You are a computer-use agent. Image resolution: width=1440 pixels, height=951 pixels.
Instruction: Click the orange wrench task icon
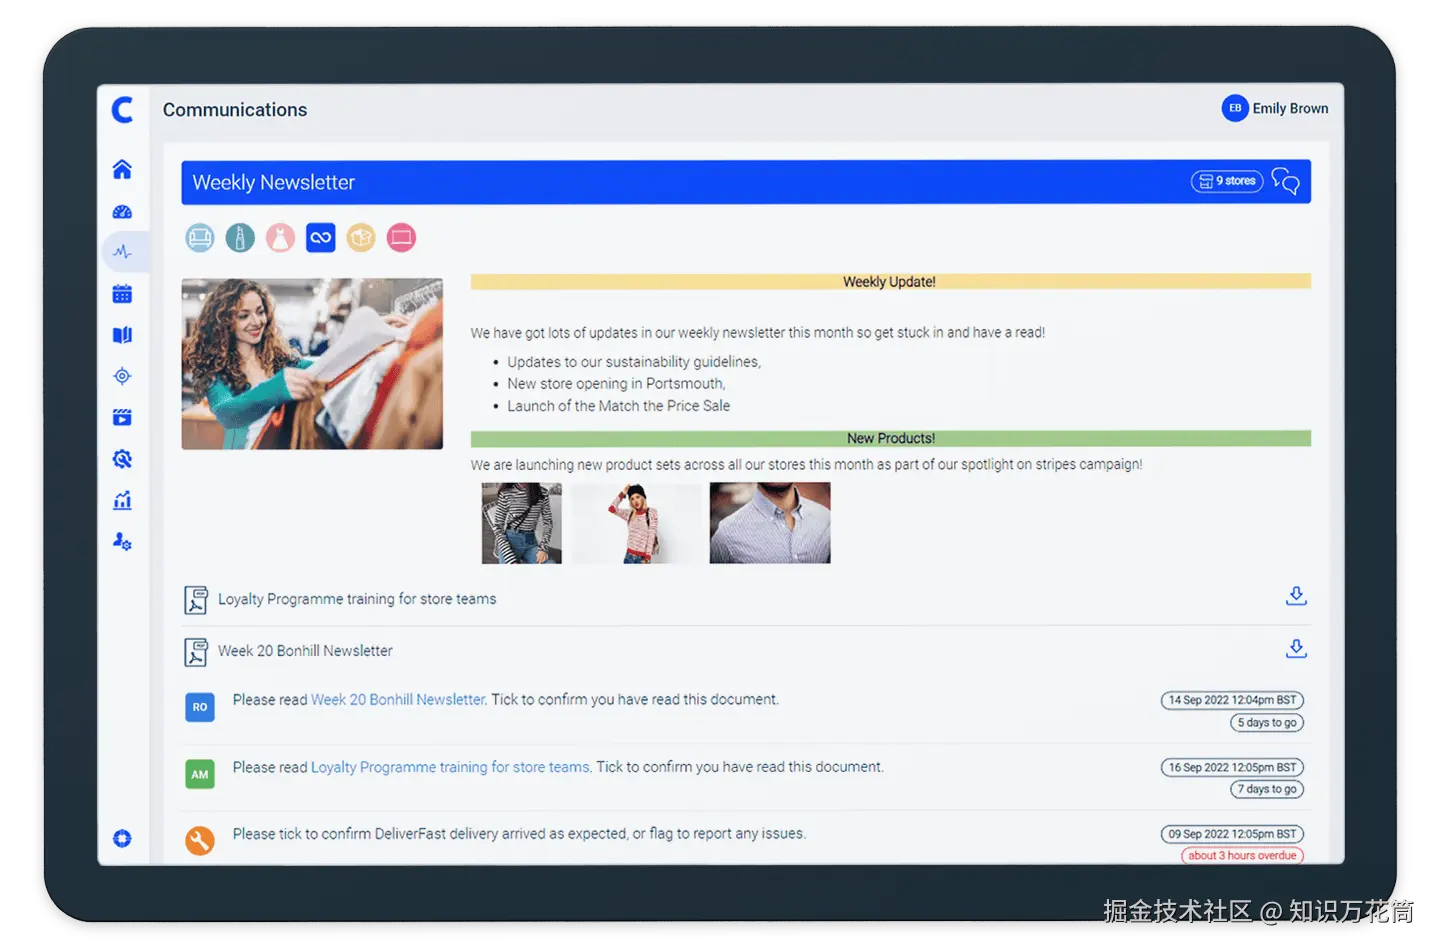[x=200, y=840]
